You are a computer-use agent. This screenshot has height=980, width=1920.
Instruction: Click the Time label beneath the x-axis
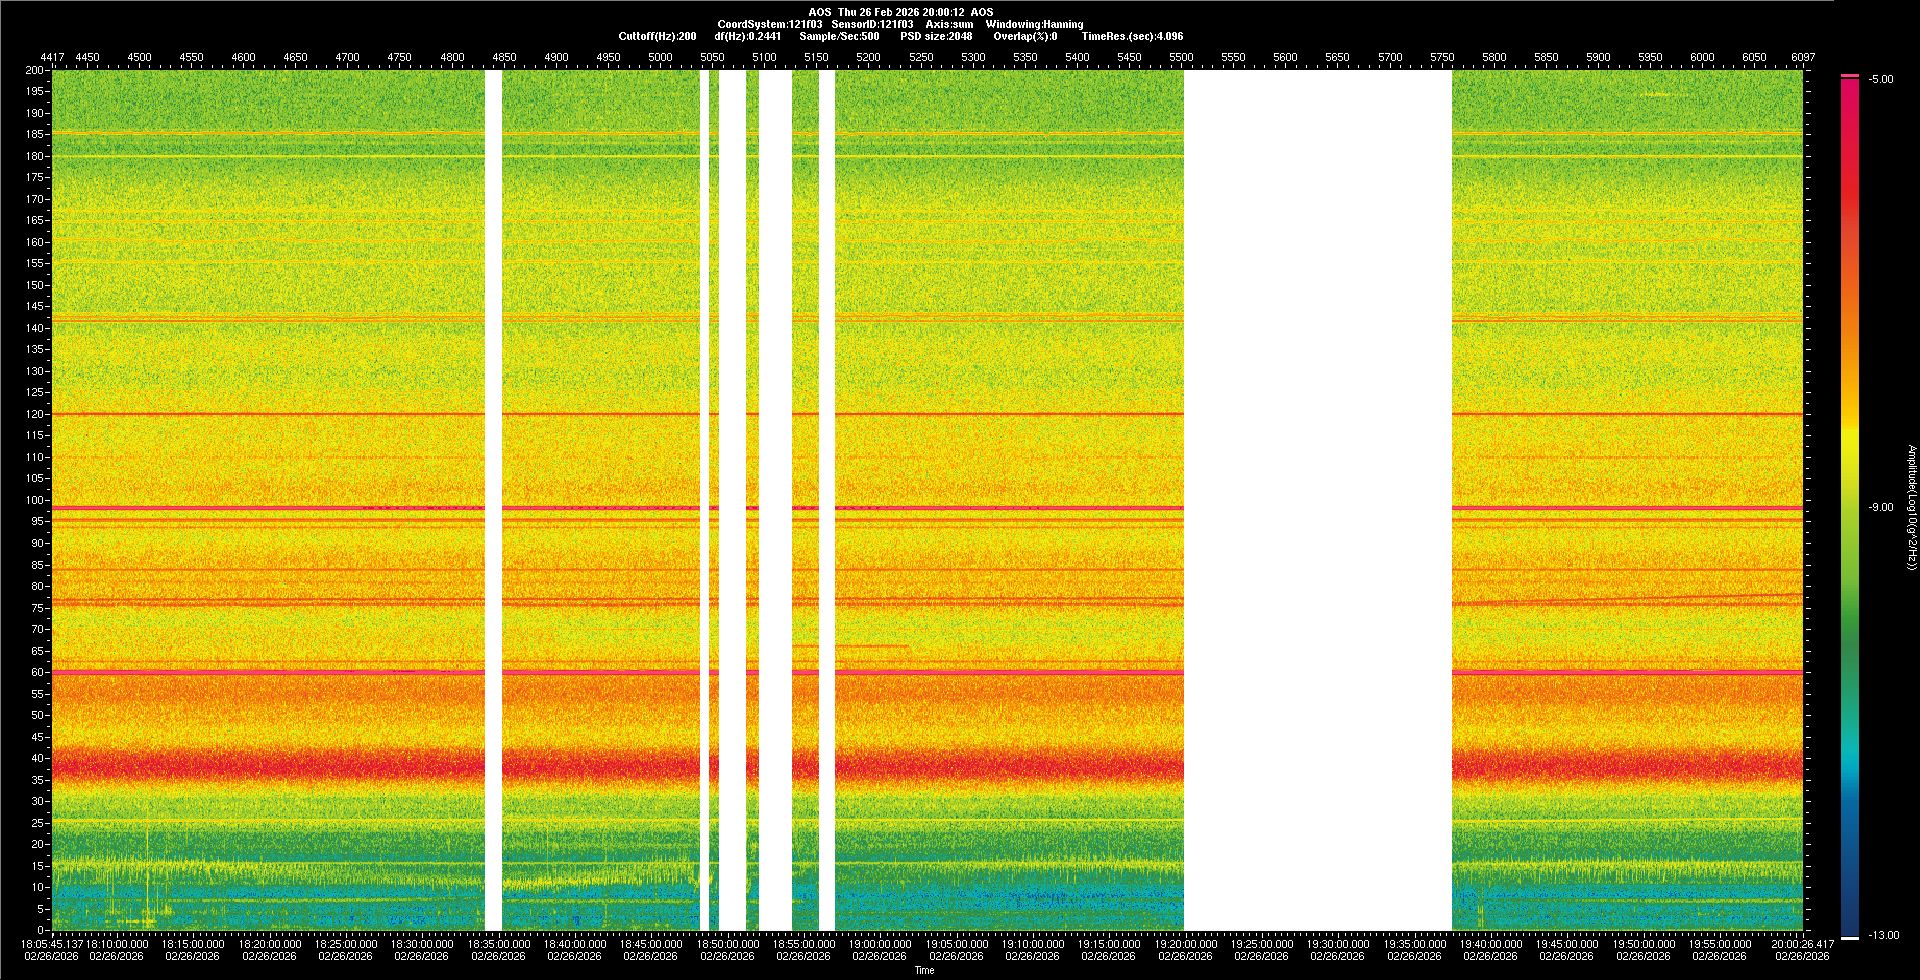(x=924, y=970)
